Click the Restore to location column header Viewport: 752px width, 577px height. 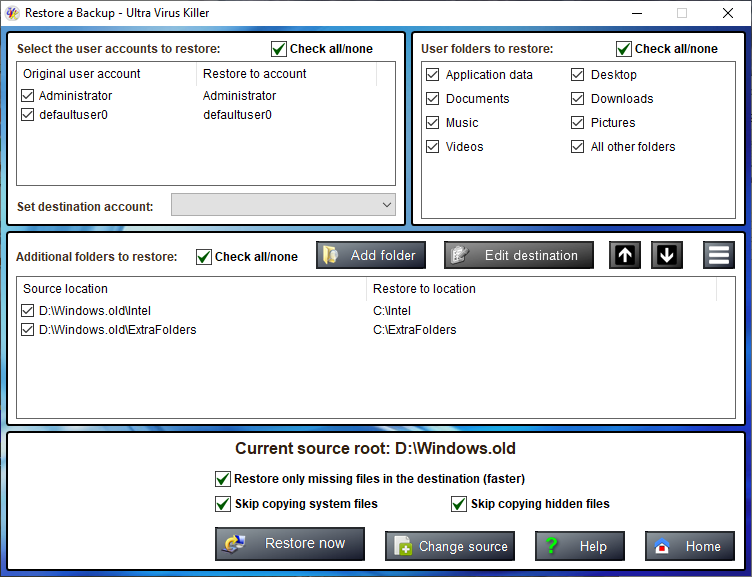(x=541, y=289)
